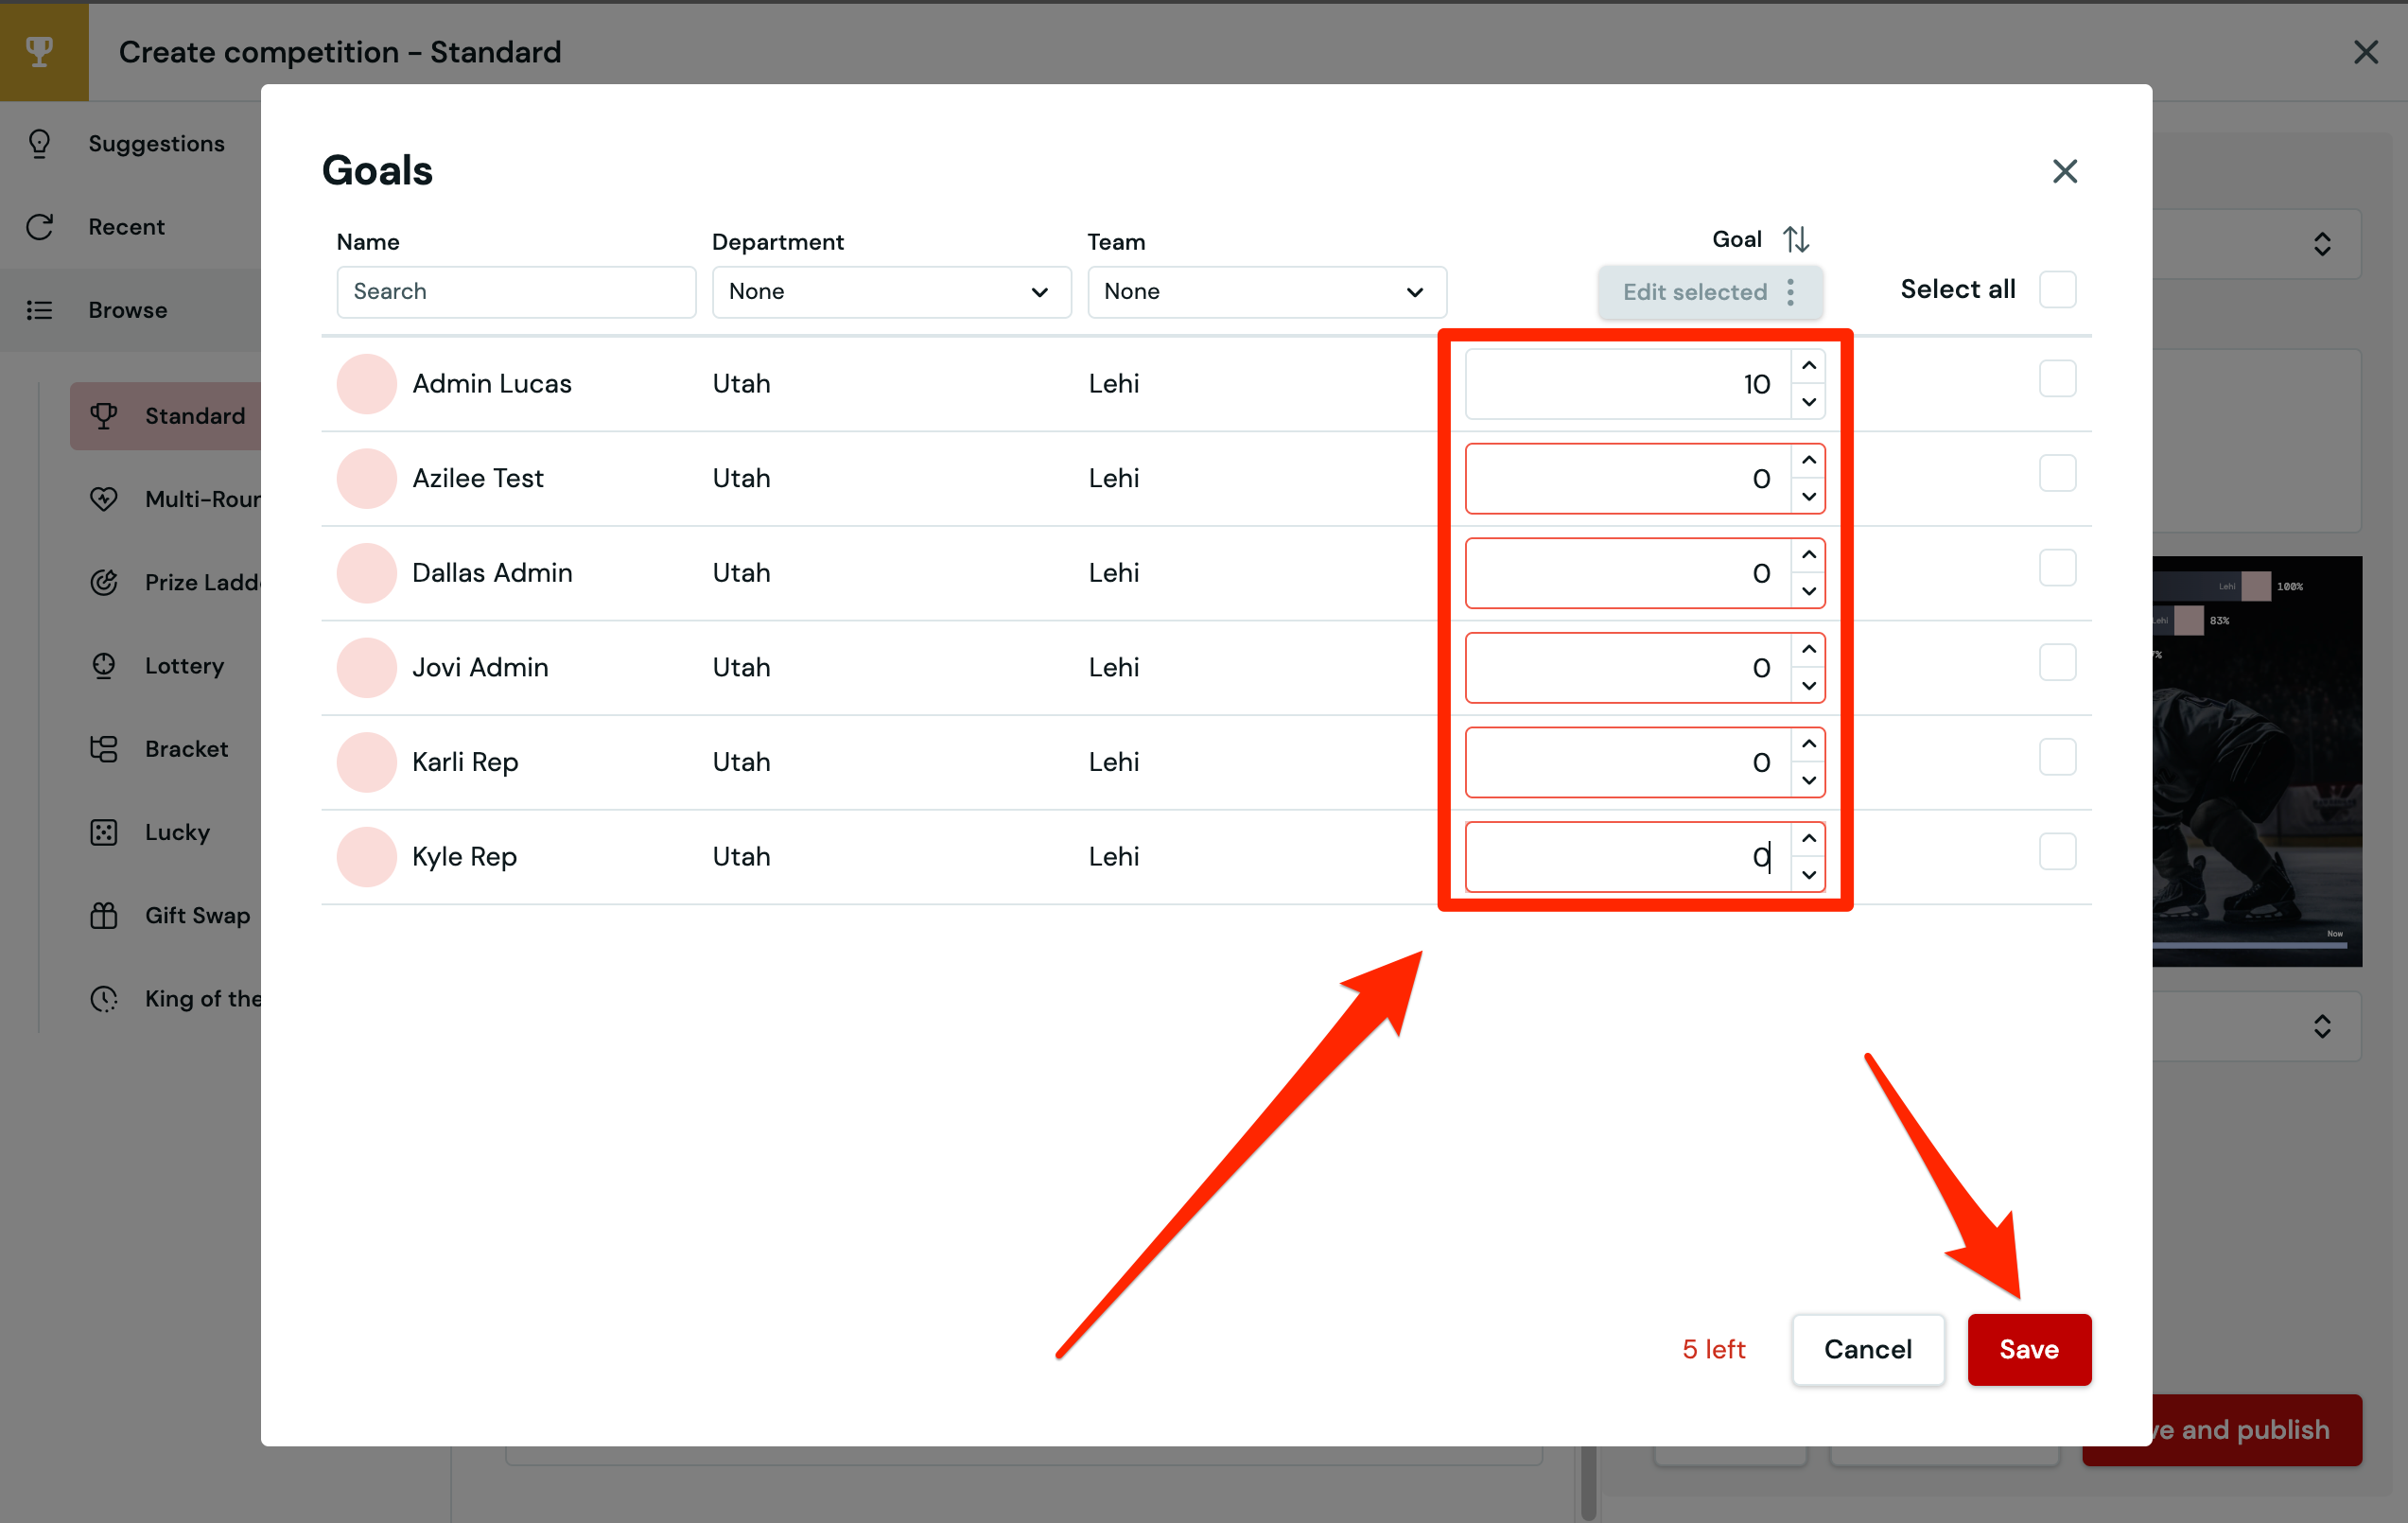Open the Edit selected options menu
Image resolution: width=2408 pixels, height=1523 pixels.
coord(1790,292)
